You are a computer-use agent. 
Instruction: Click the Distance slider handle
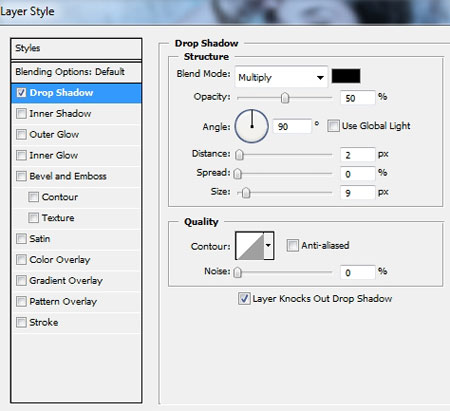239,155
